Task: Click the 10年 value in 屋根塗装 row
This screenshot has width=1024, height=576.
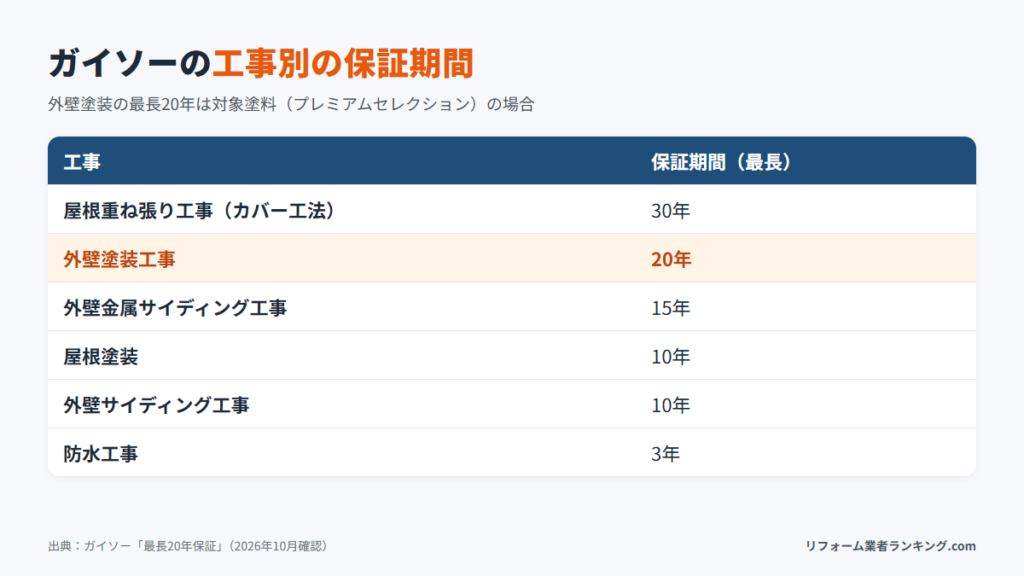Action: pos(670,357)
